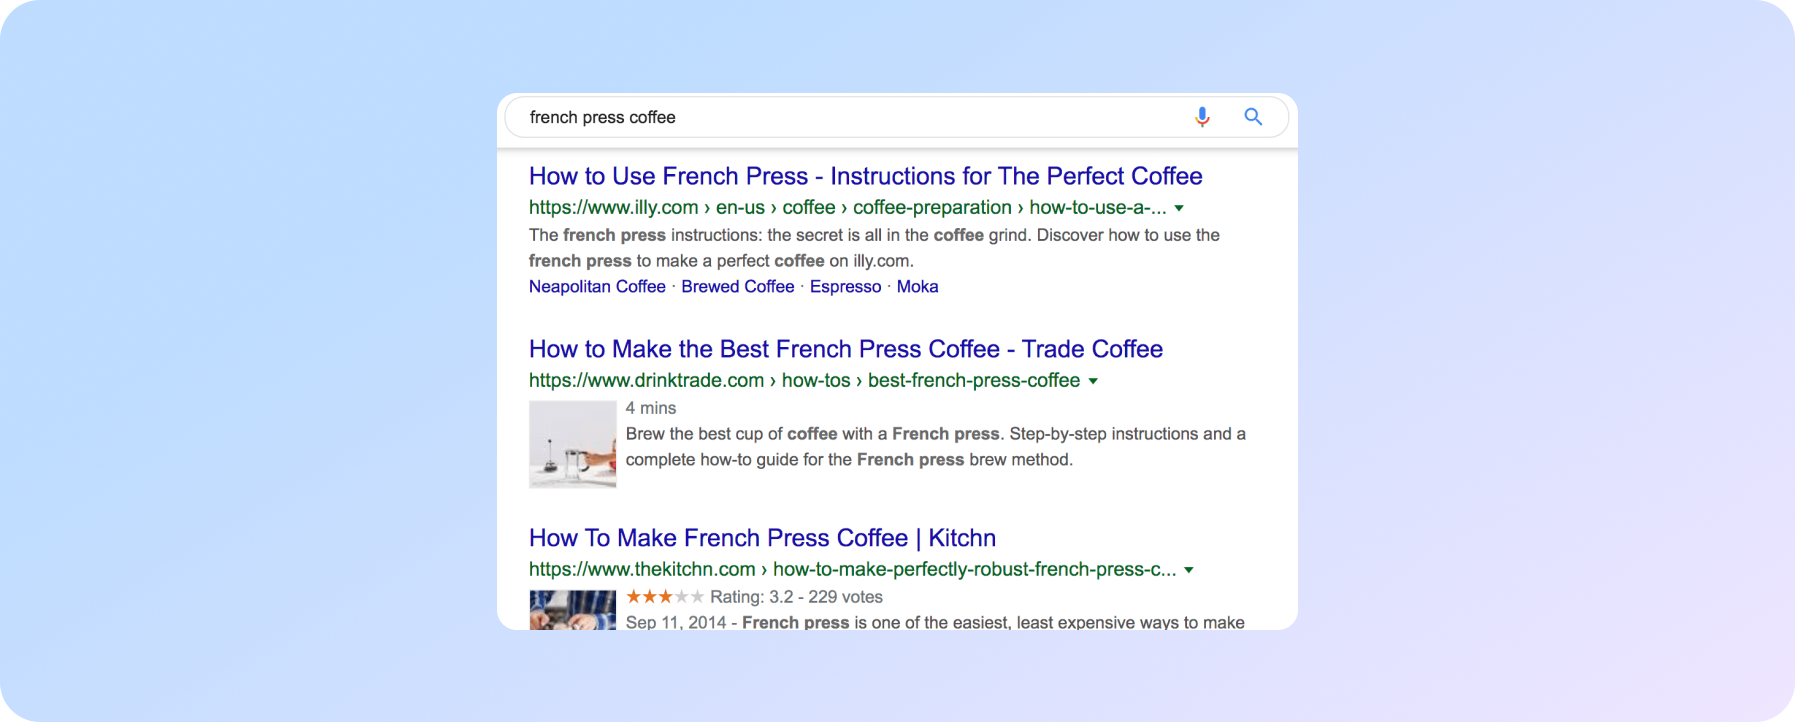
Task: Expand dropdown arrow next to drinktrade.com URL
Action: (x=1093, y=381)
